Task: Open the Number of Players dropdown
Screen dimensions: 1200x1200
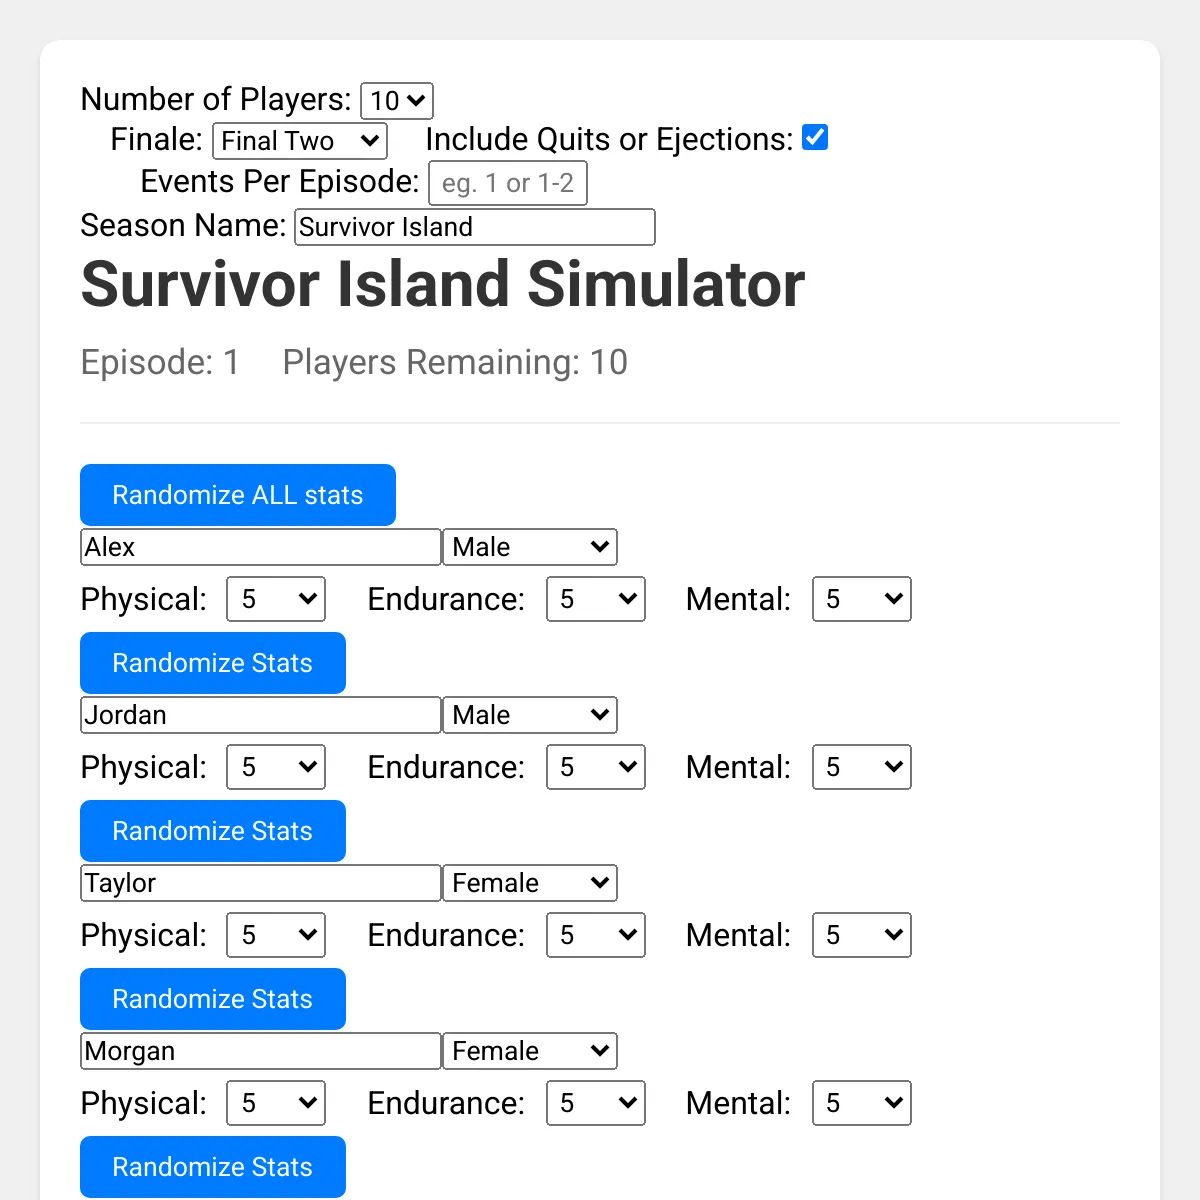Action: pos(396,101)
